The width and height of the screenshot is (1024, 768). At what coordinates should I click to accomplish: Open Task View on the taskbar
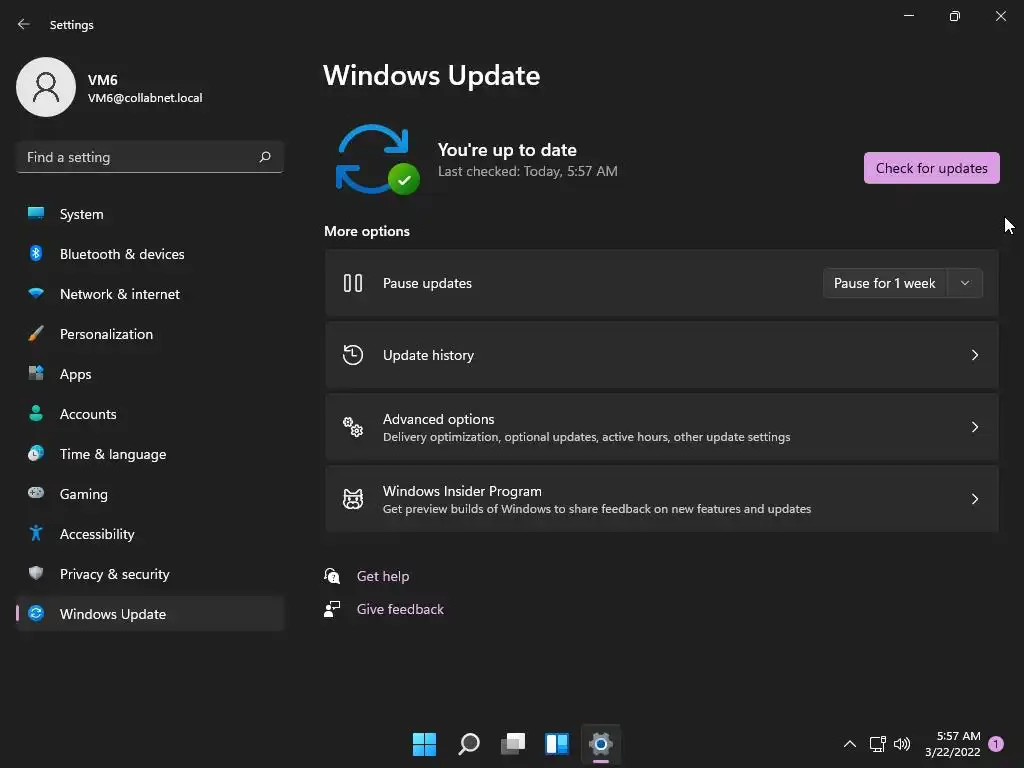point(513,744)
